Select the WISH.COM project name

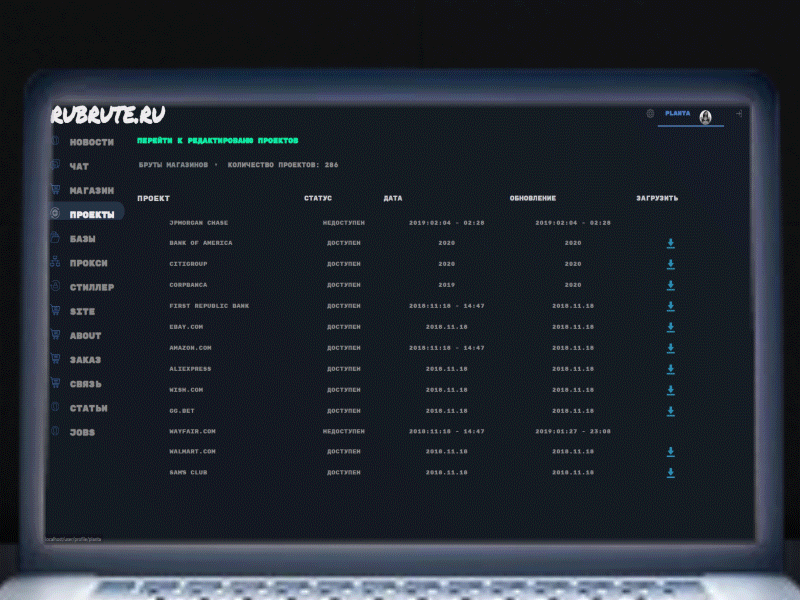tap(186, 389)
